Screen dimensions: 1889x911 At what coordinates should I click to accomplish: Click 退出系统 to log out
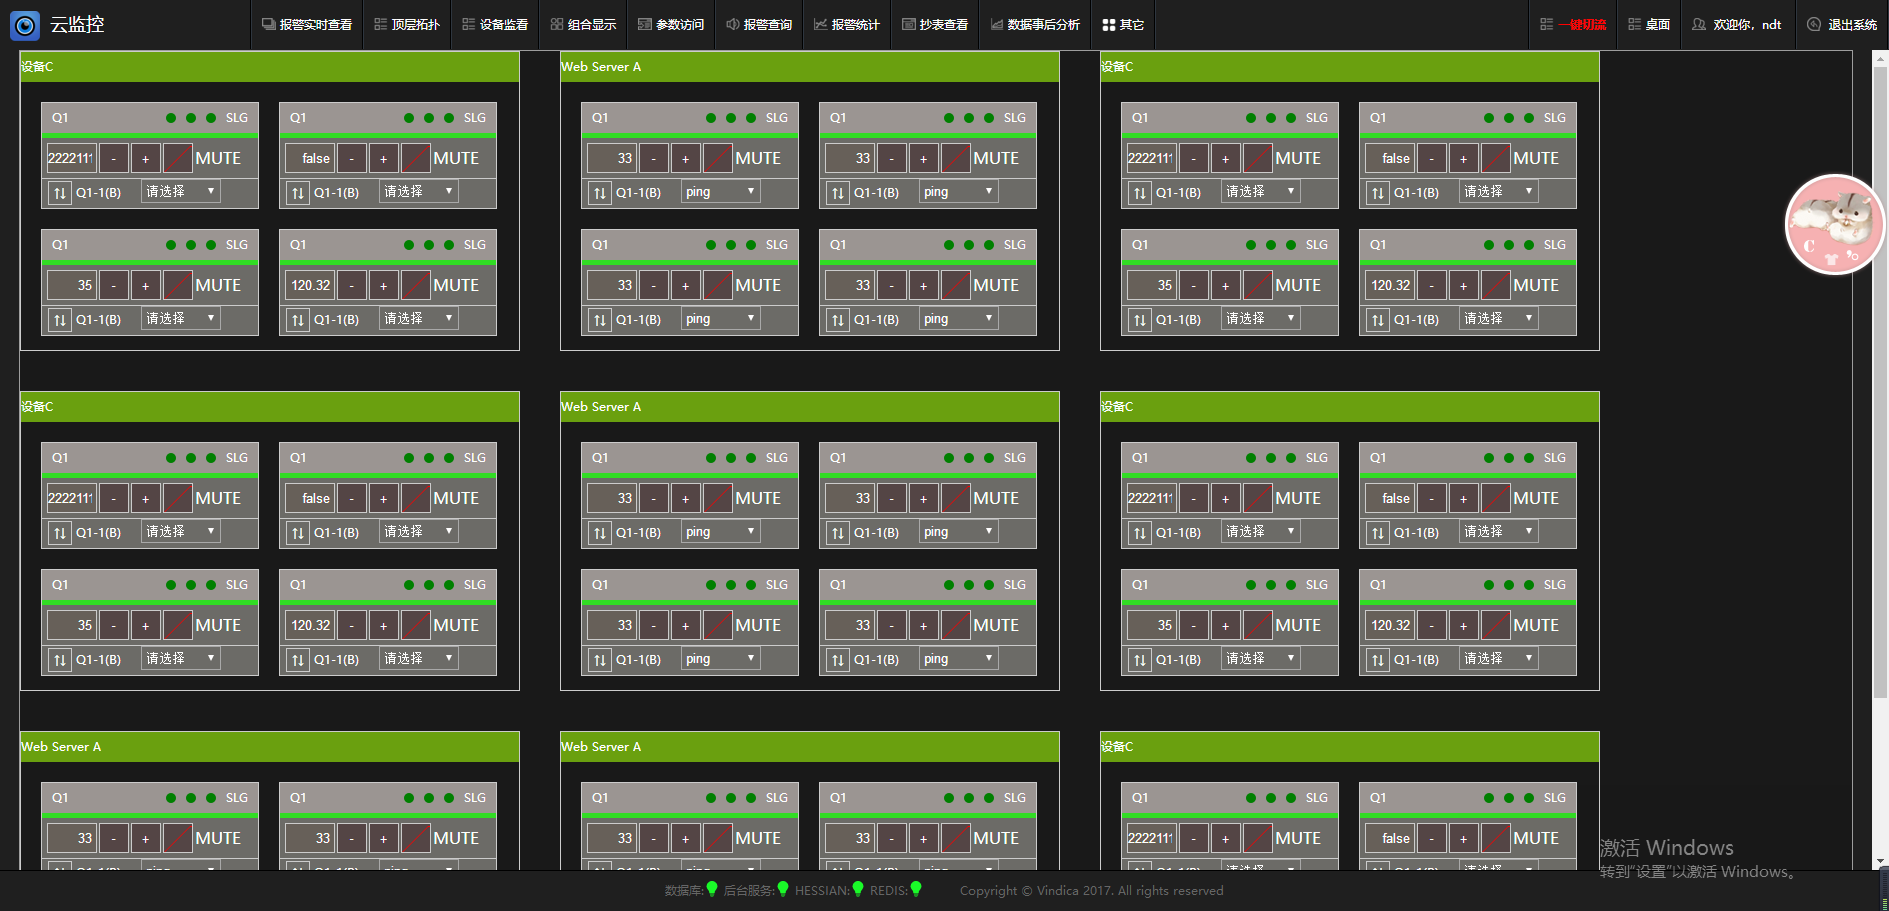1842,24
